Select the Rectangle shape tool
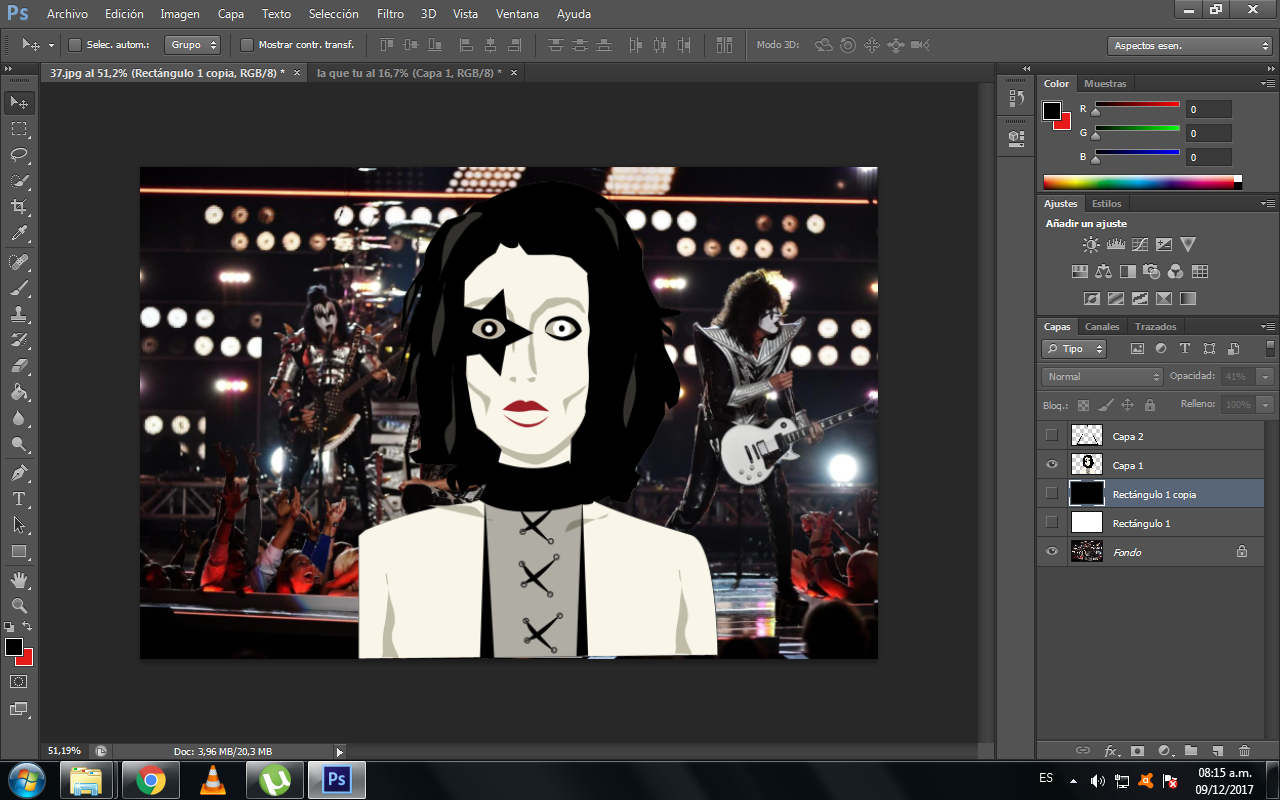This screenshot has width=1280, height=800. (x=19, y=551)
